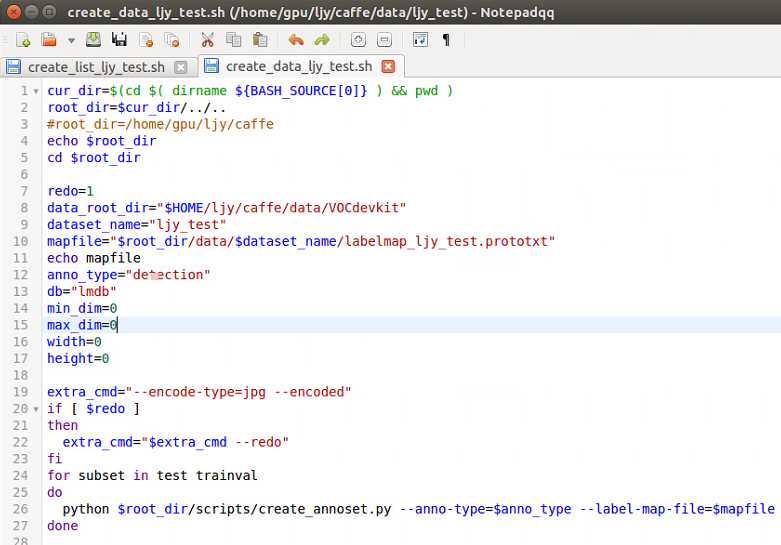The image size is (781, 545).
Task: Save the current file with the Save icon
Action: (93, 39)
